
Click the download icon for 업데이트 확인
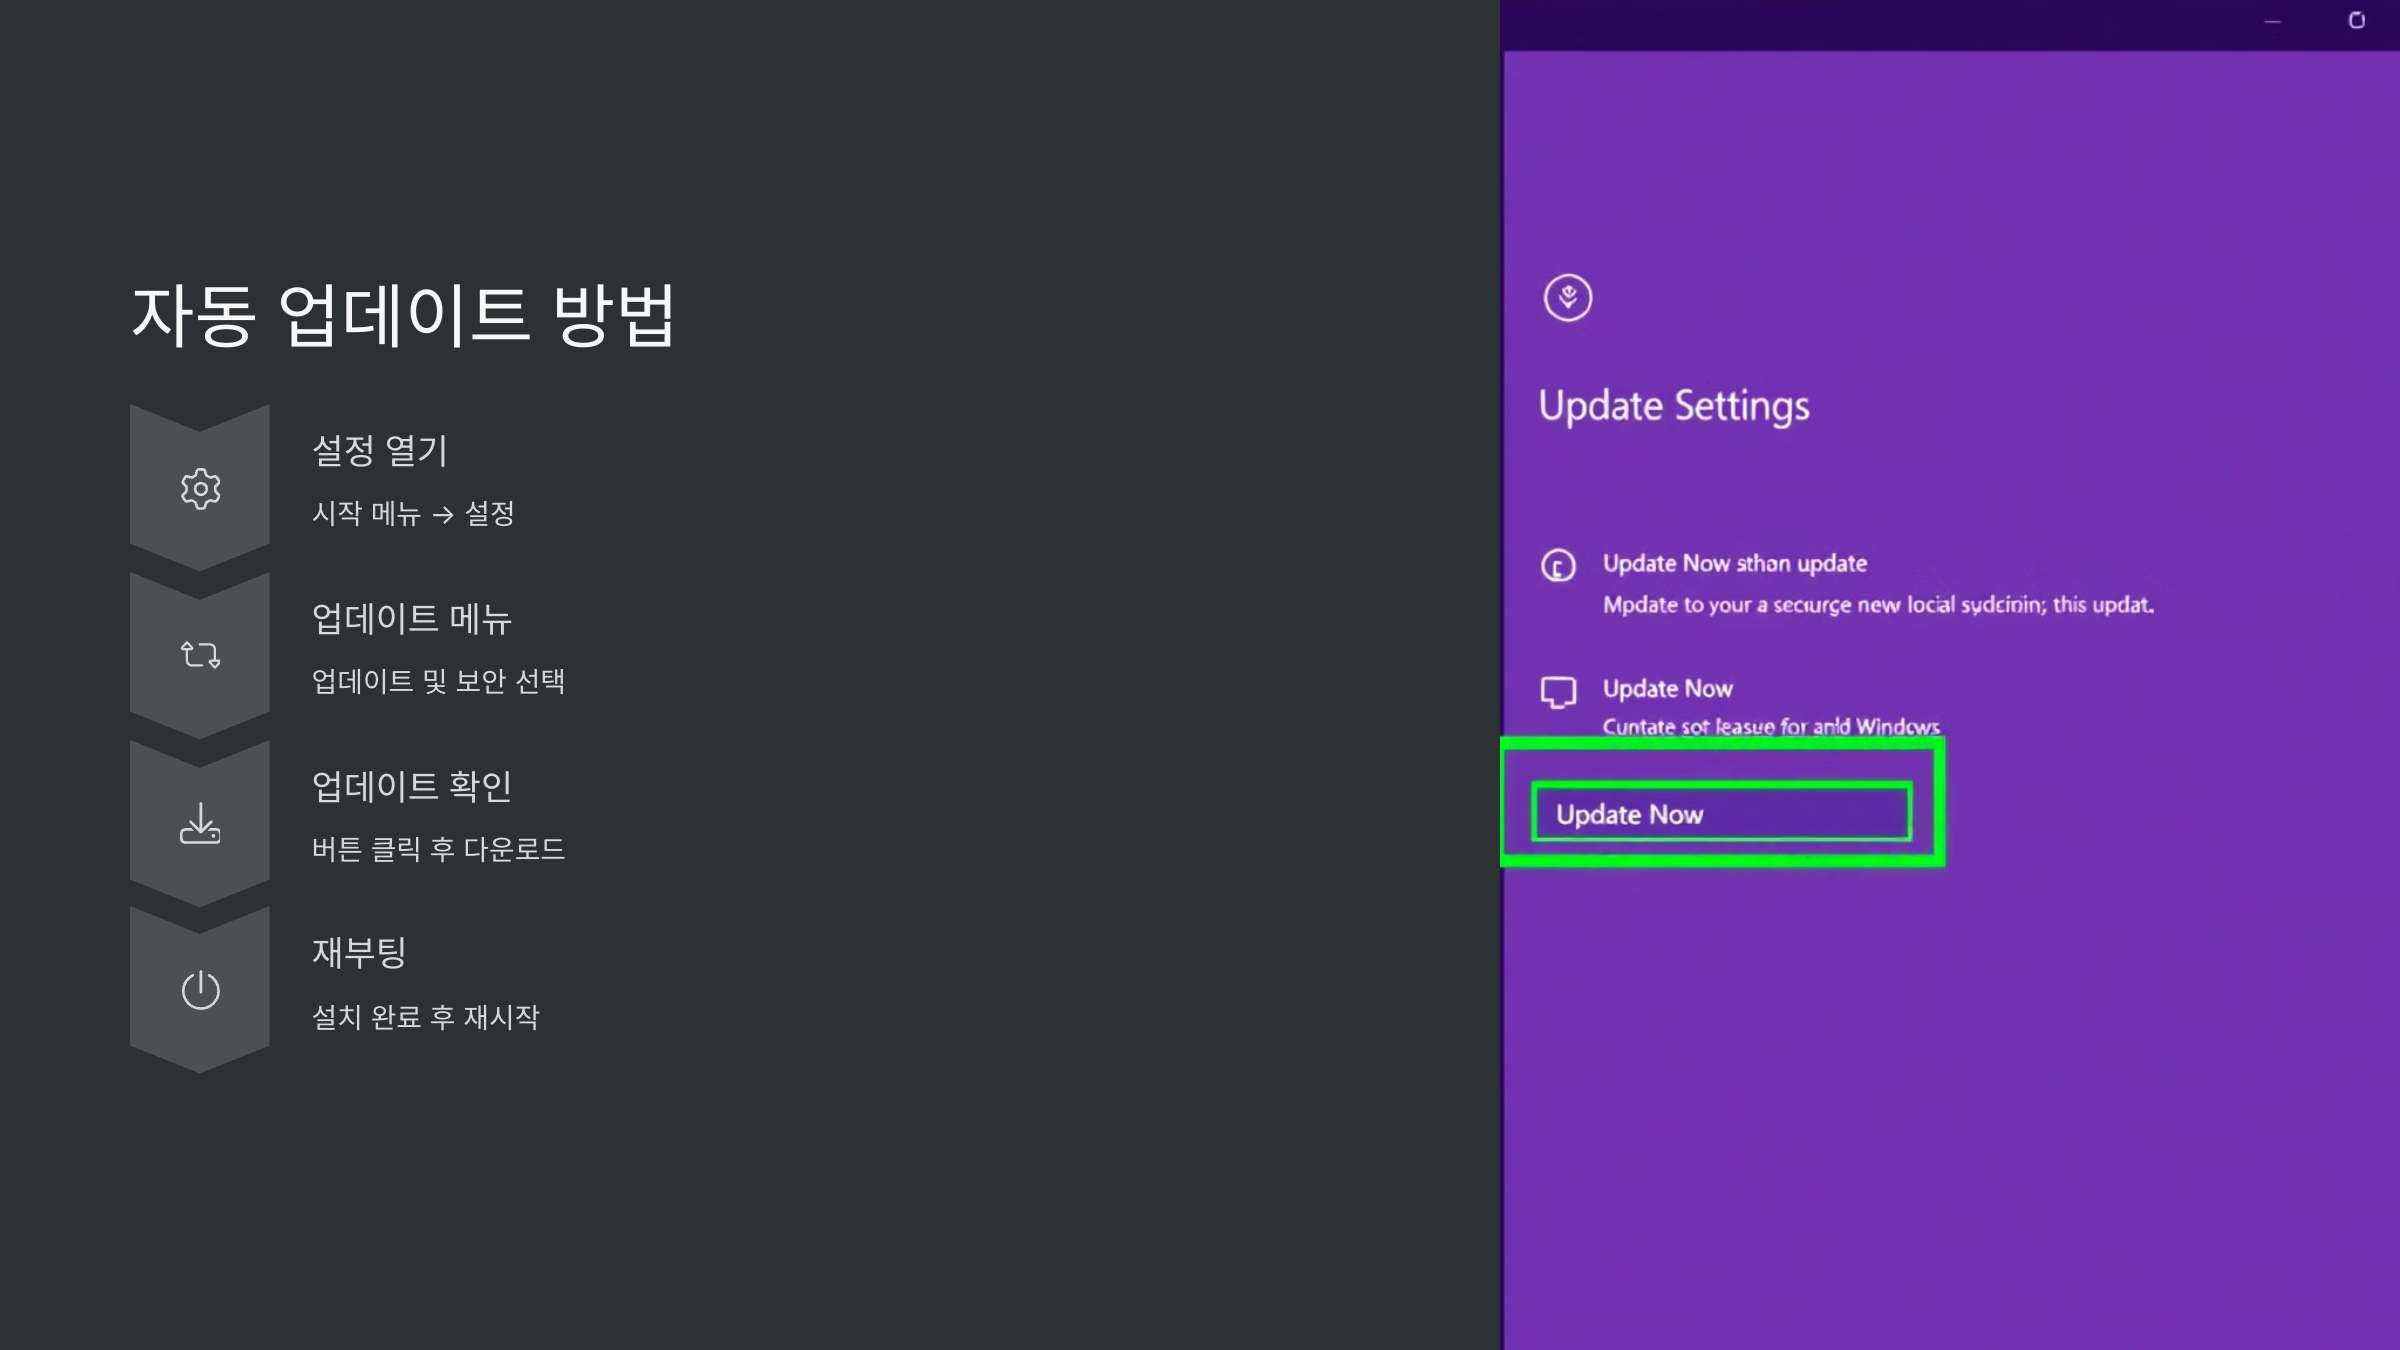200,824
